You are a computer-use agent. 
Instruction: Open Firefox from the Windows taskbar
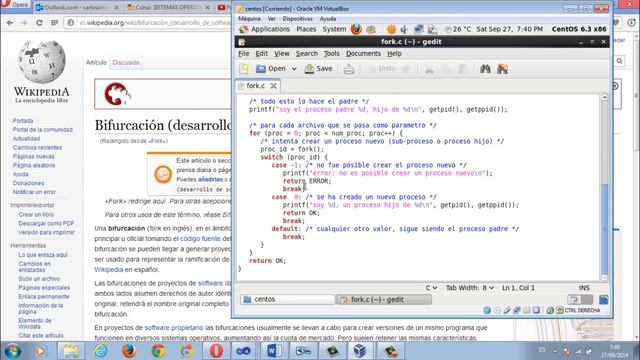(129, 351)
